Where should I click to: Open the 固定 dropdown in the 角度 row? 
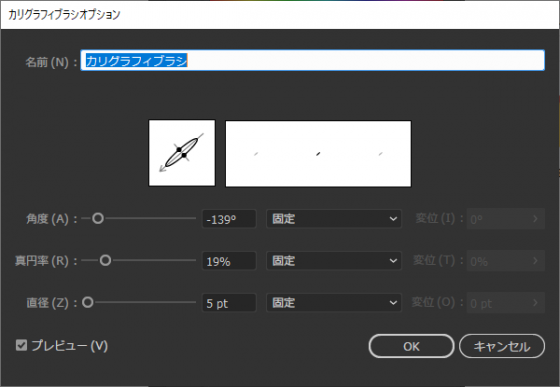click(334, 218)
